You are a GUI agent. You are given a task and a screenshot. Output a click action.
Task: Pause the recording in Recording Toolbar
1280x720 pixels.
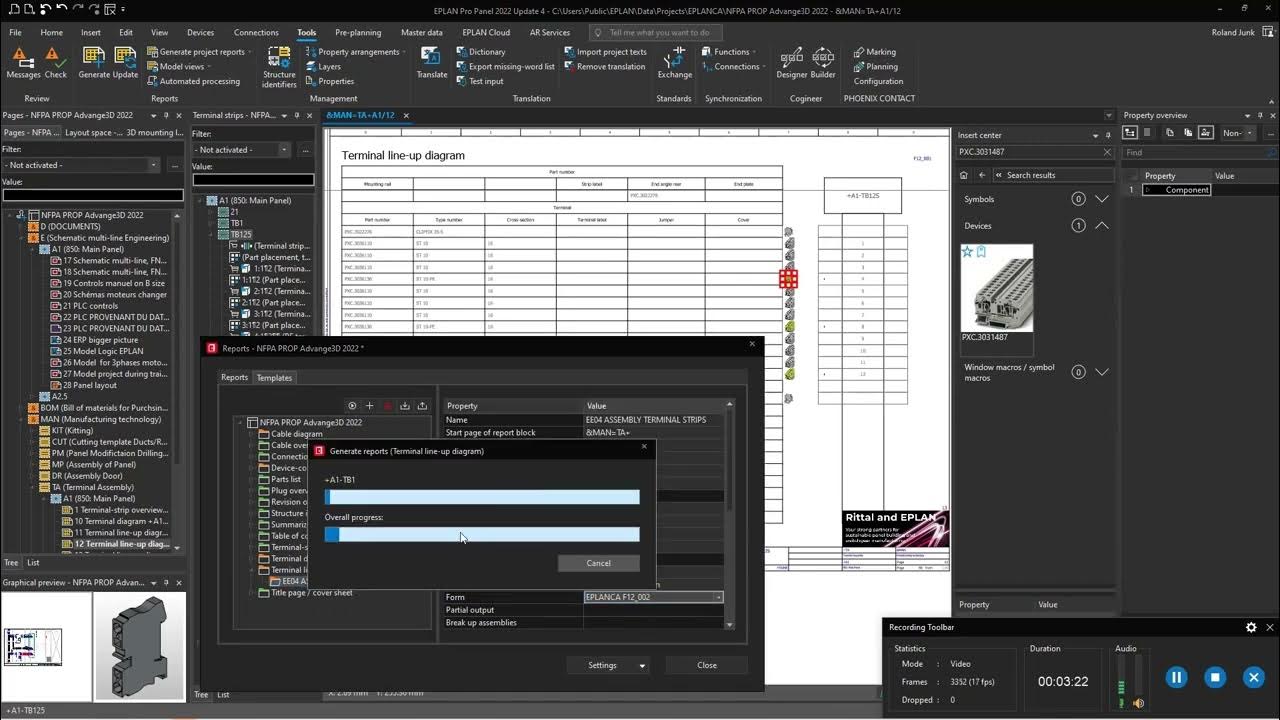pyautogui.click(x=1176, y=677)
